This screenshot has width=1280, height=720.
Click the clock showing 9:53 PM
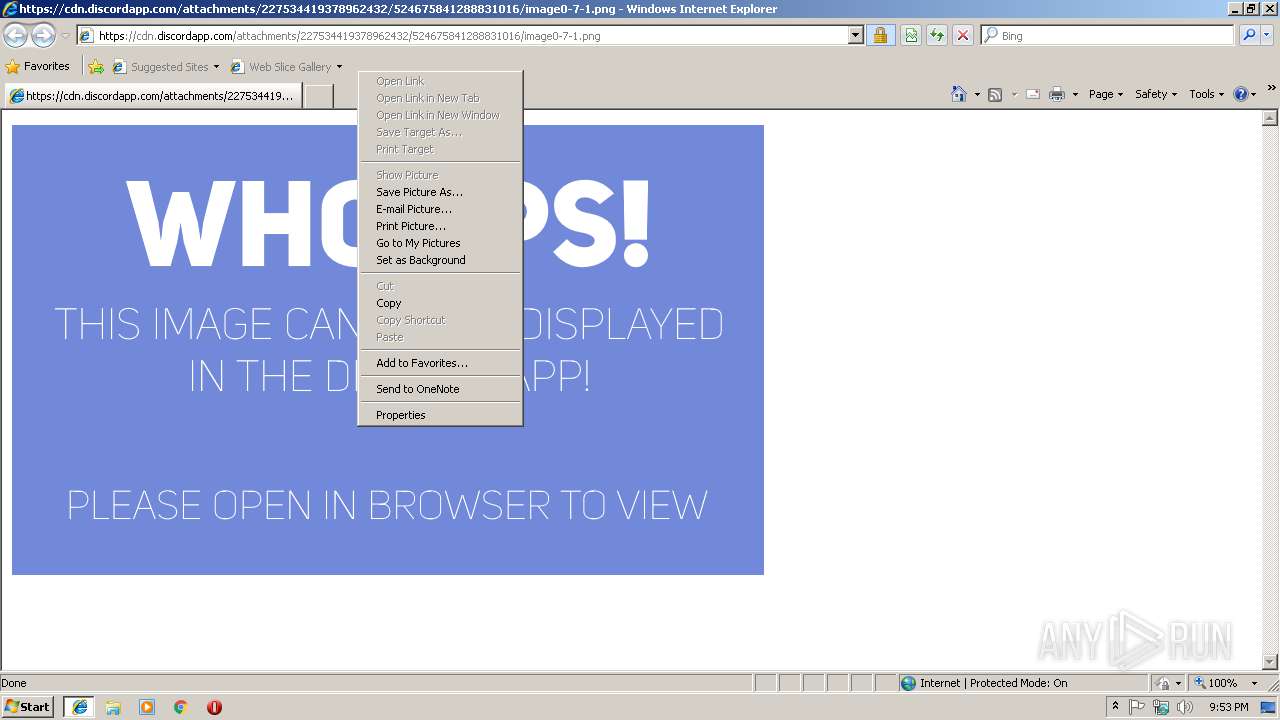point(1229,707)
